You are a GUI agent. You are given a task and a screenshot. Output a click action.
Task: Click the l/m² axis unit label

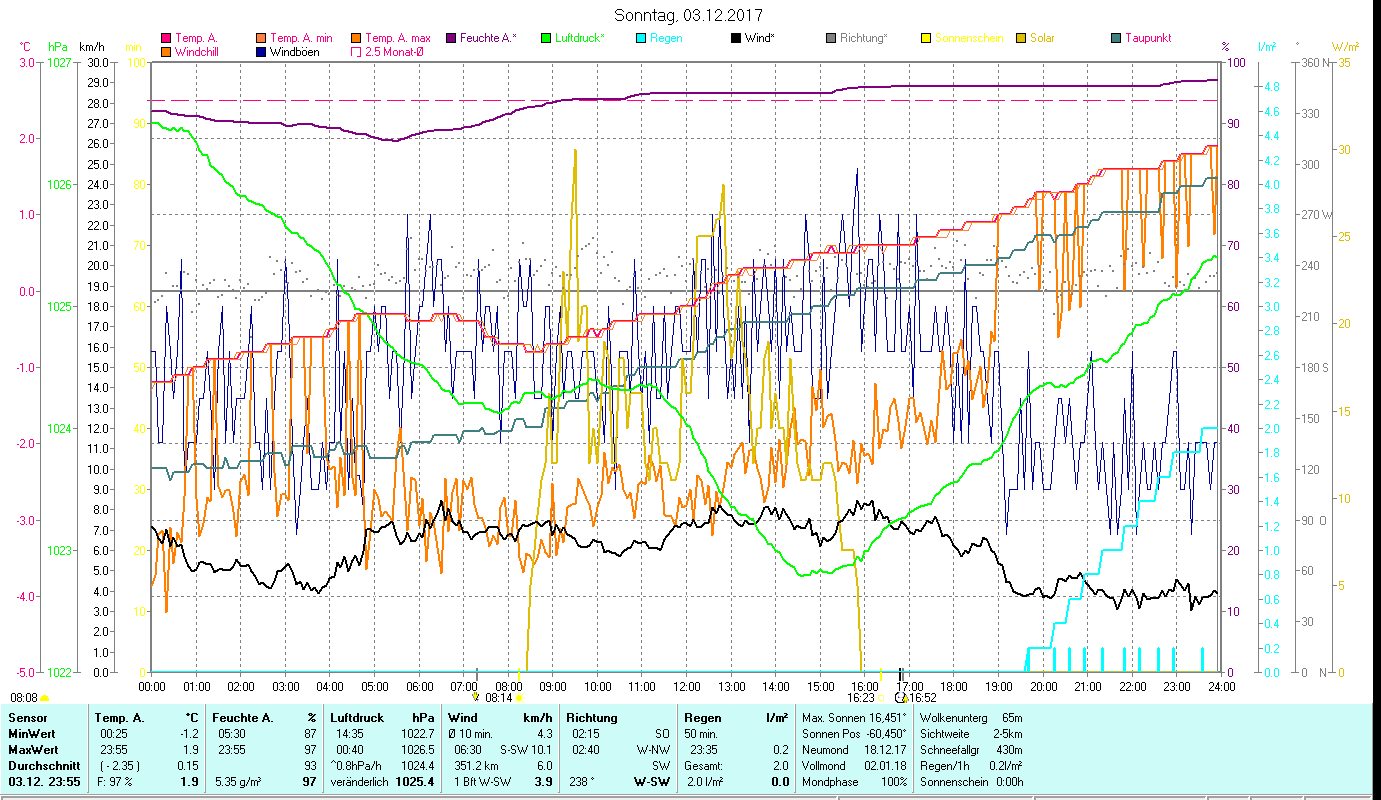pos(1267,47)
